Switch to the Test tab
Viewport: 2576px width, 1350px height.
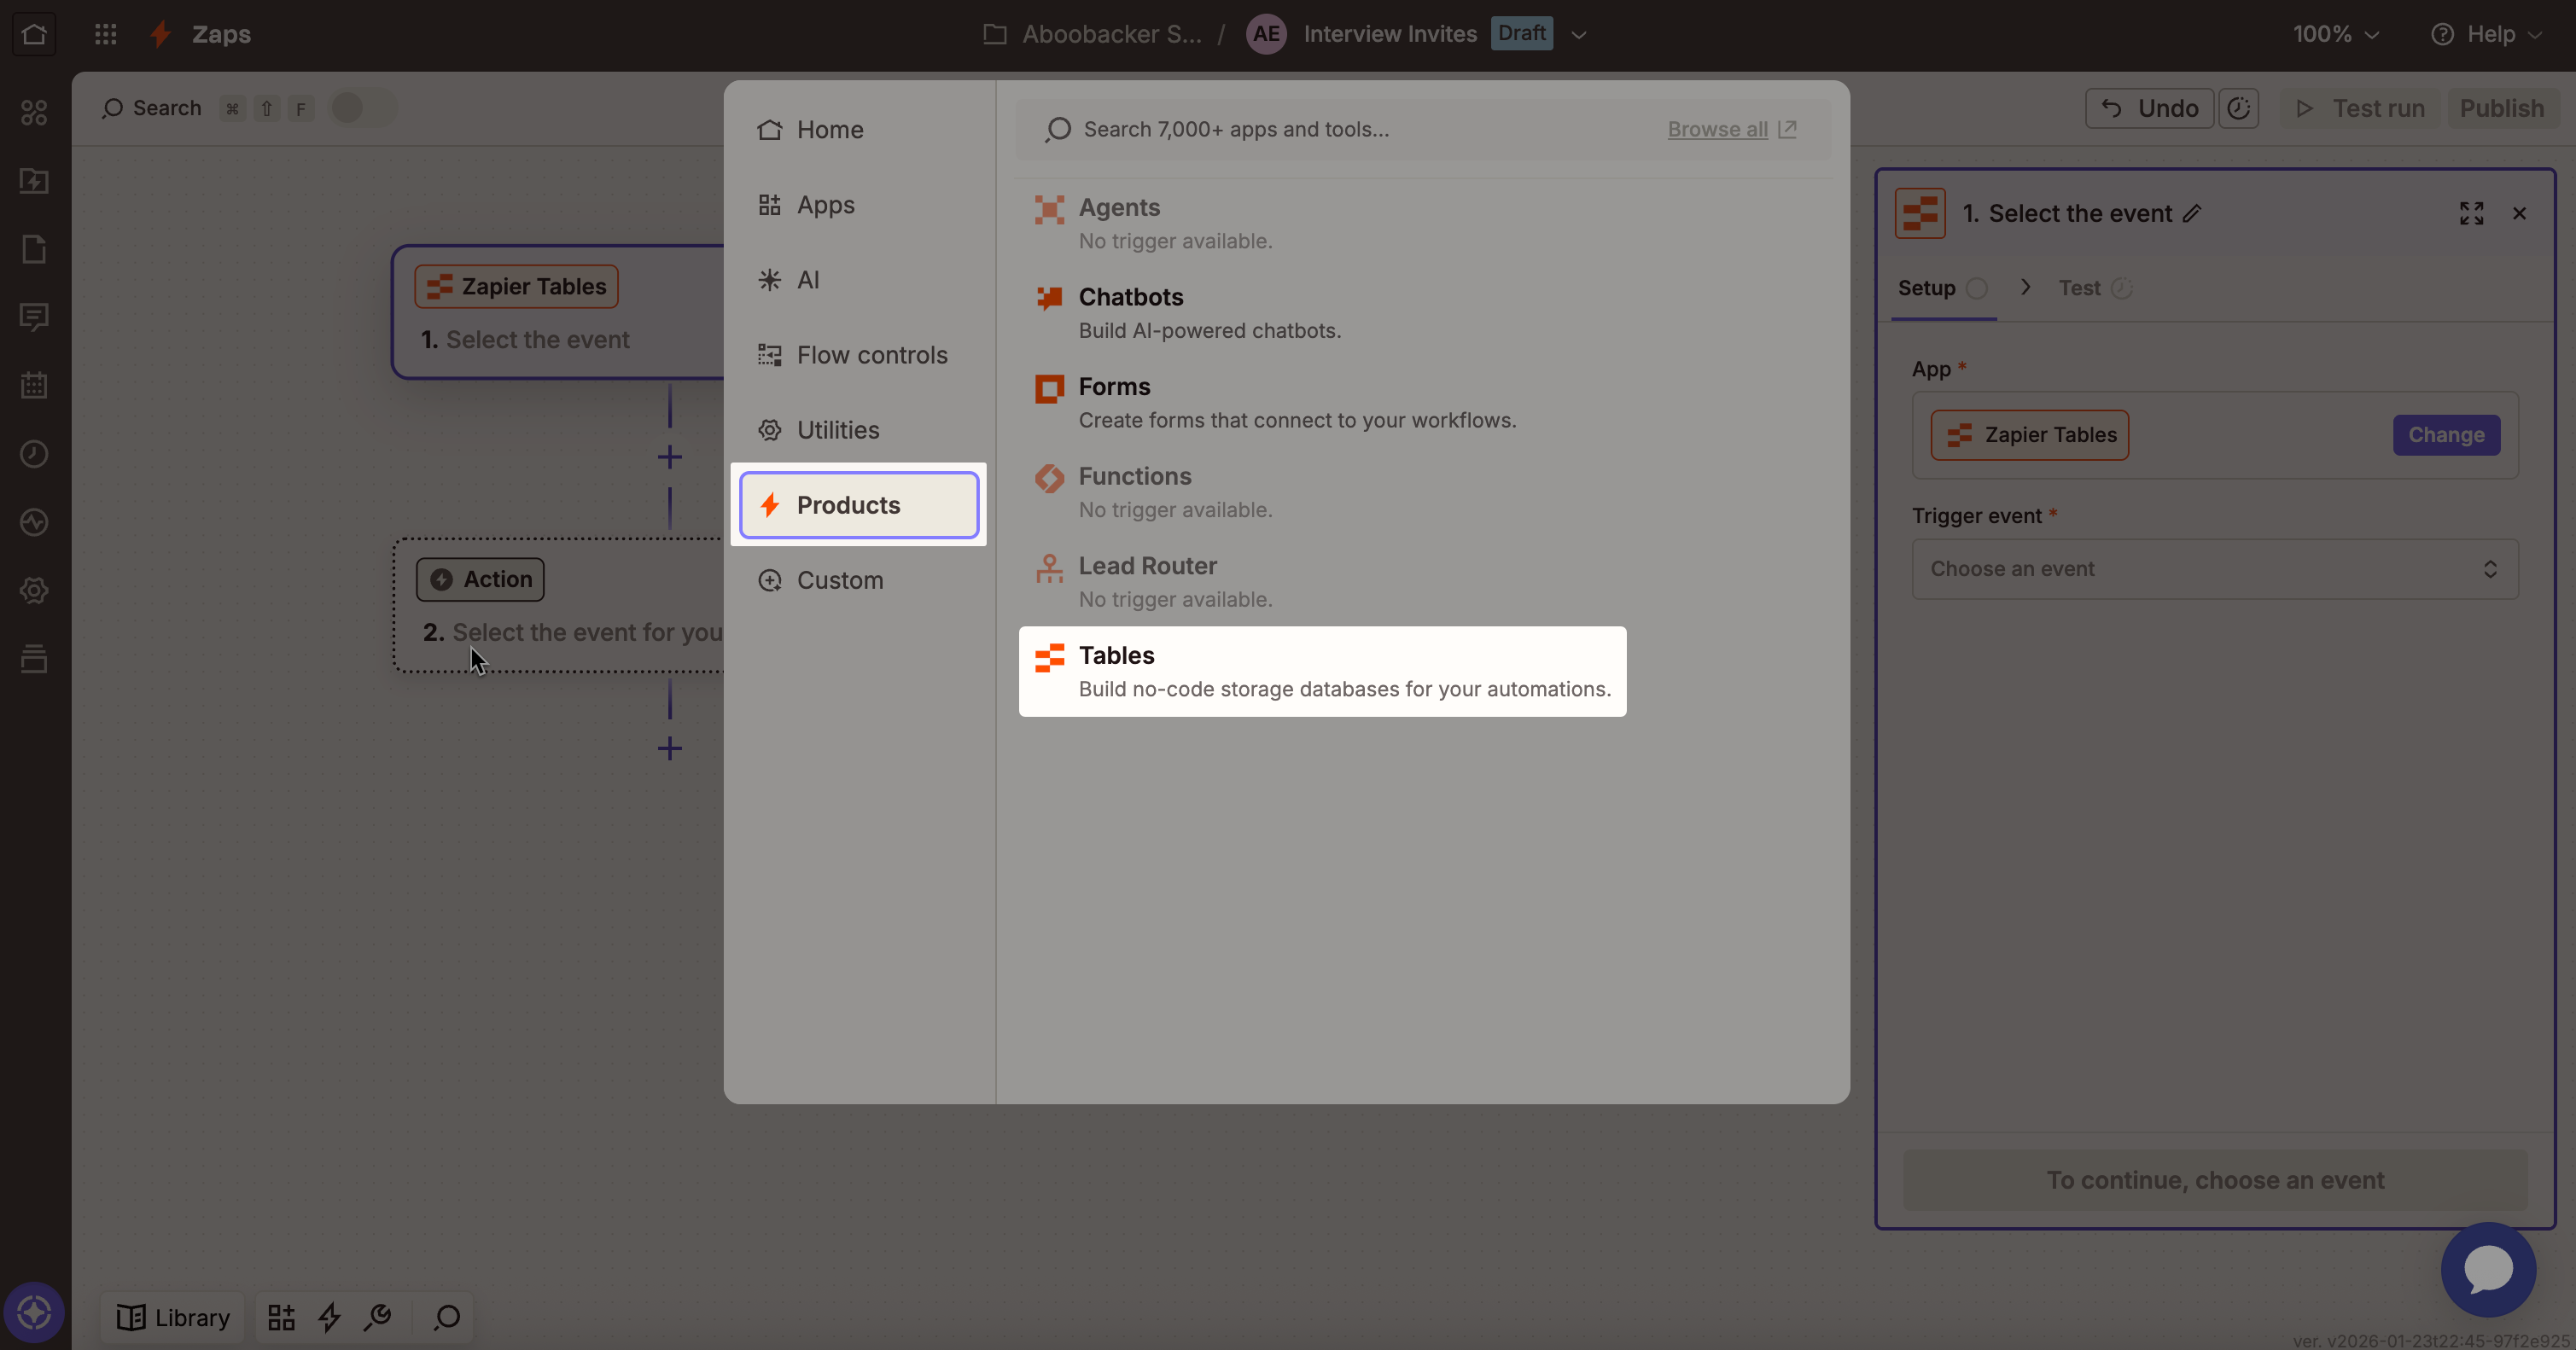pos(2080,288)
